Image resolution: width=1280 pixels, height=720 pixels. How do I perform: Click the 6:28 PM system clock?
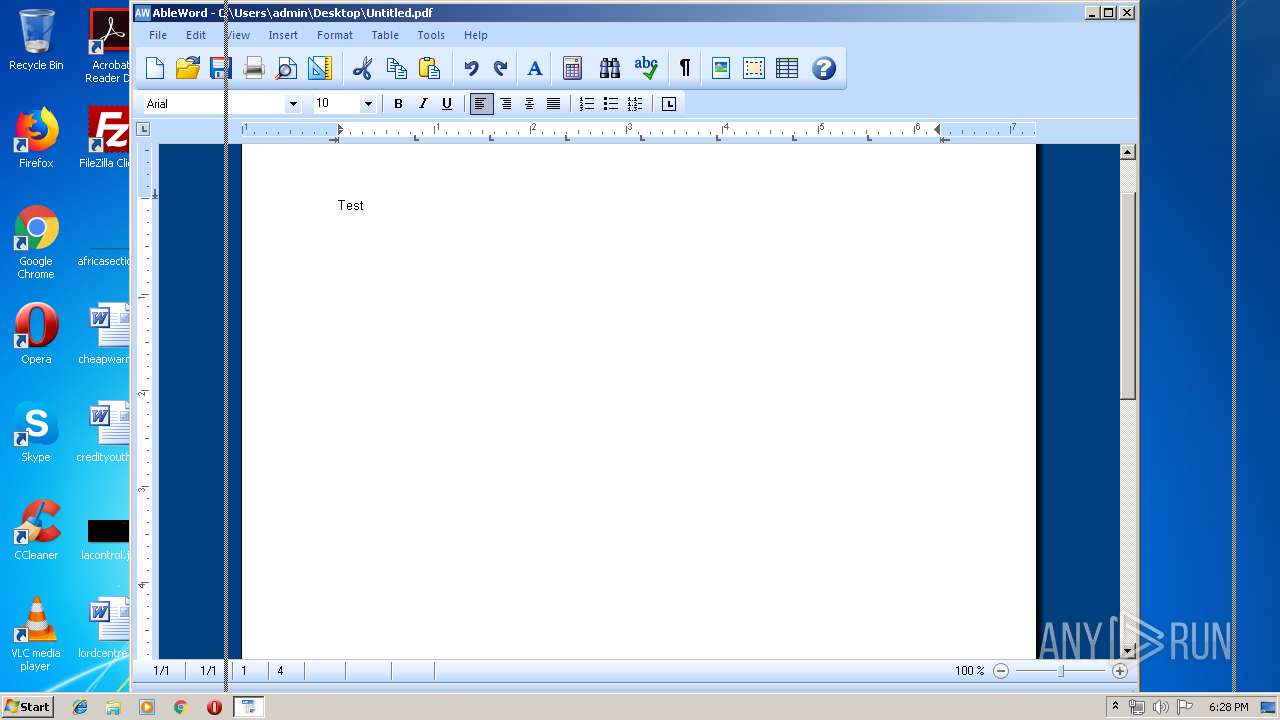[1228, 707]
